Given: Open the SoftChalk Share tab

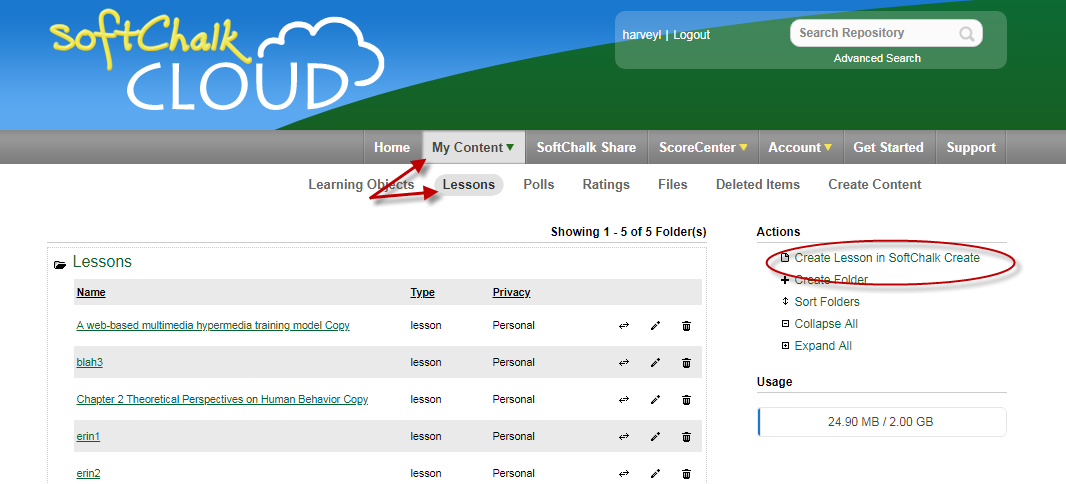Looking at the screenshot, I should click(x=586, y=148).
